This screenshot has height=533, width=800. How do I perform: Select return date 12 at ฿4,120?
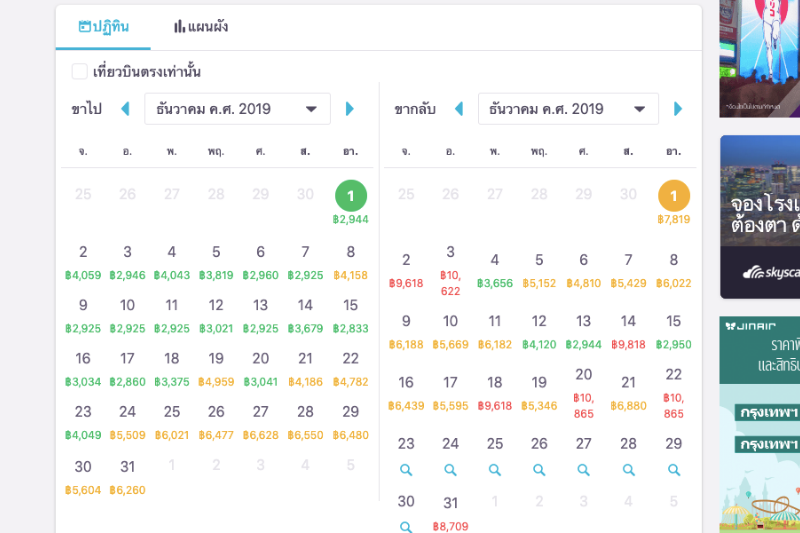coord(539,332)
